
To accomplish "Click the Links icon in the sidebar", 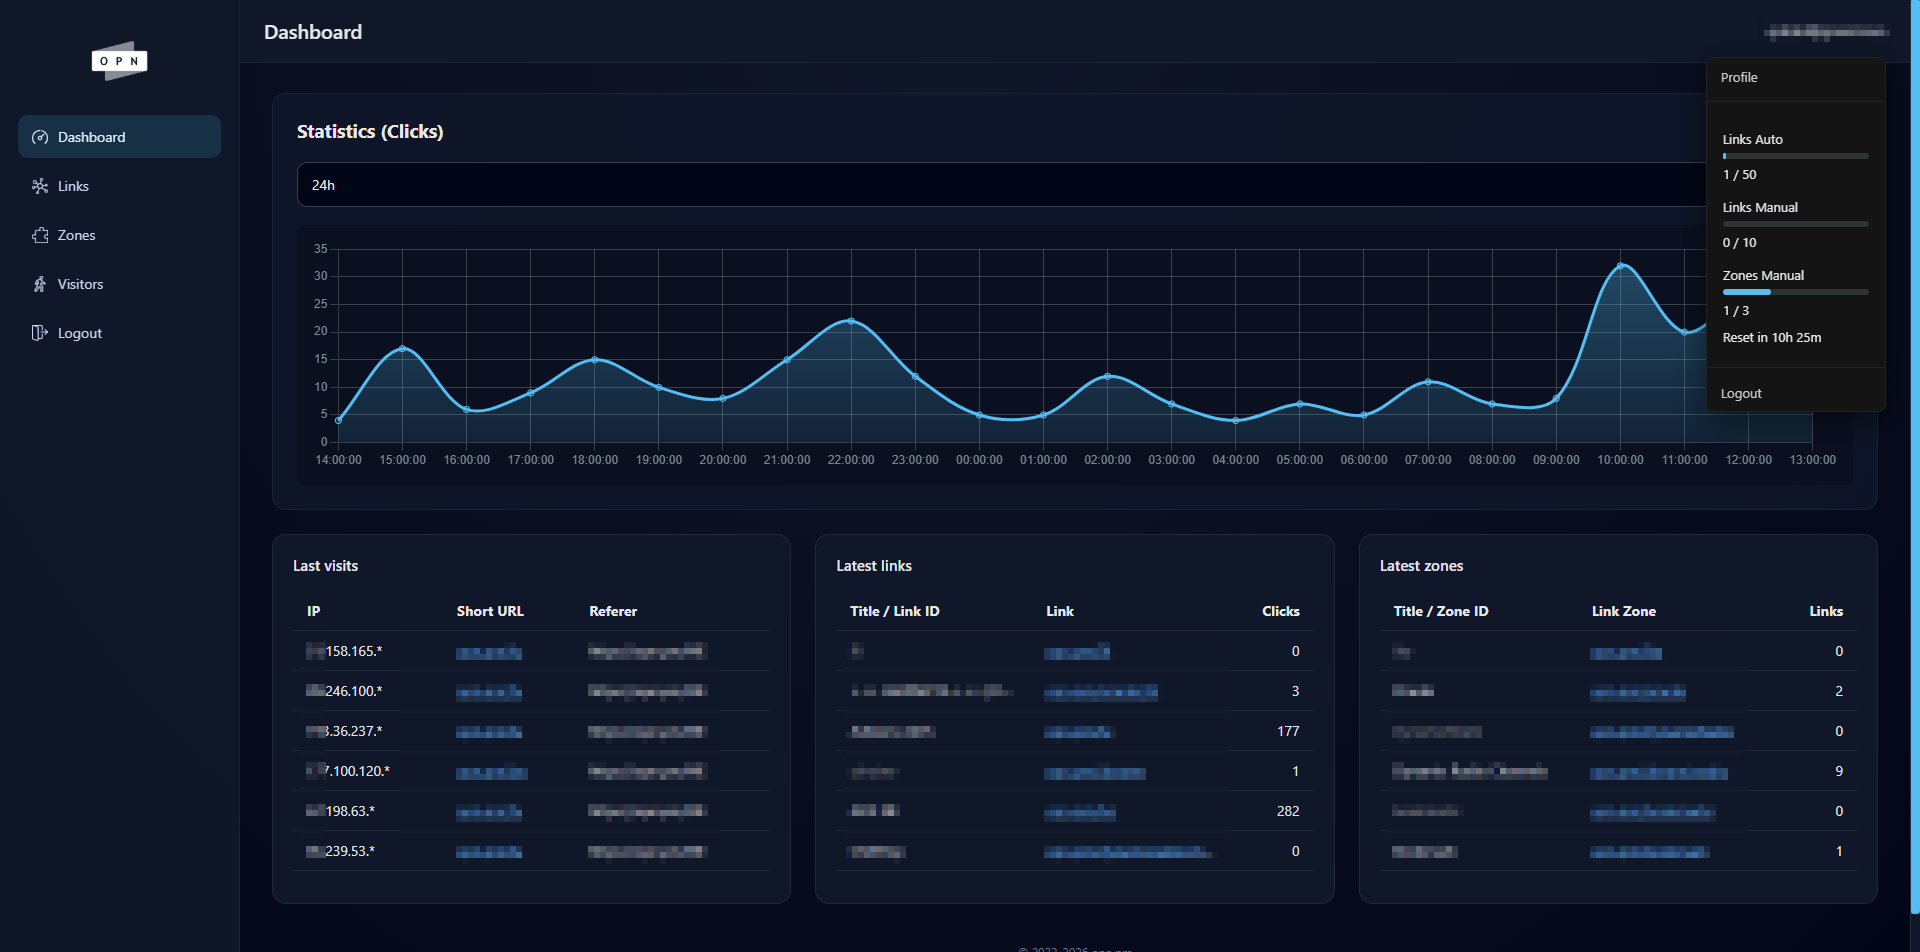I will (40, 186).
